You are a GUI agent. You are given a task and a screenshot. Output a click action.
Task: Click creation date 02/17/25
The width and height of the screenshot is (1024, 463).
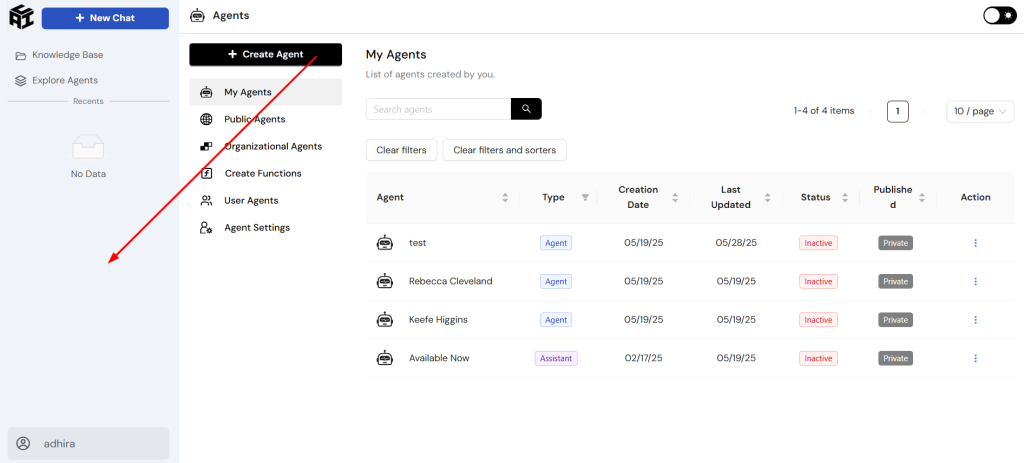(643, 359)
